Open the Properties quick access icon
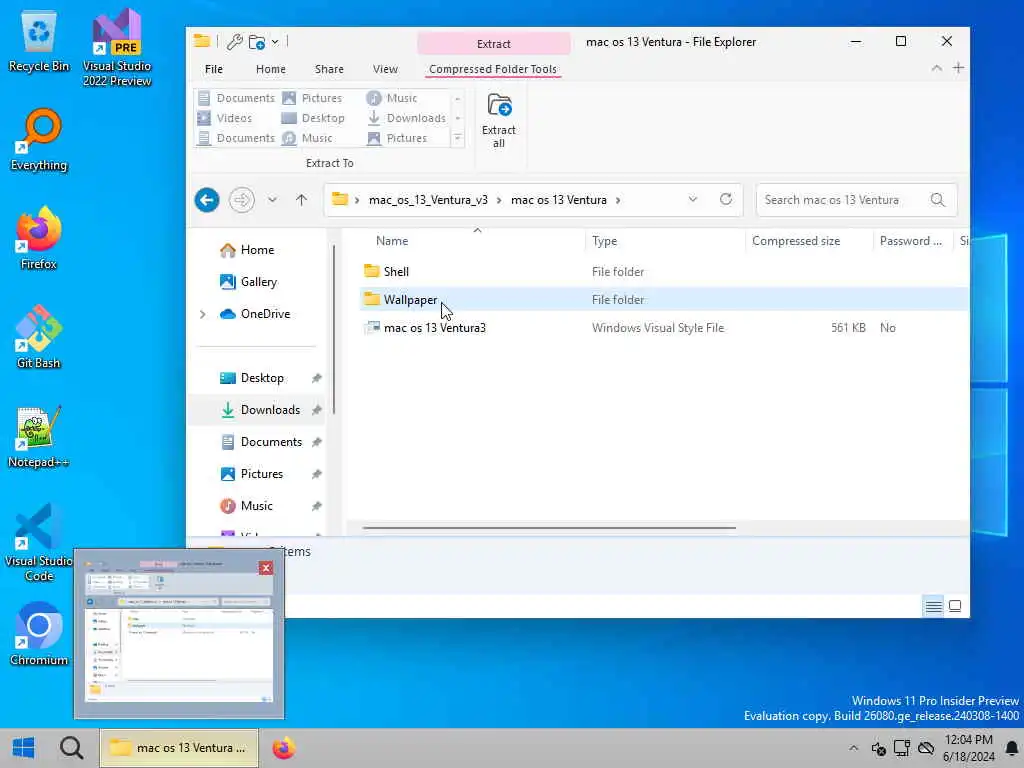This screenshot has height=768, width=1024. 234,42
